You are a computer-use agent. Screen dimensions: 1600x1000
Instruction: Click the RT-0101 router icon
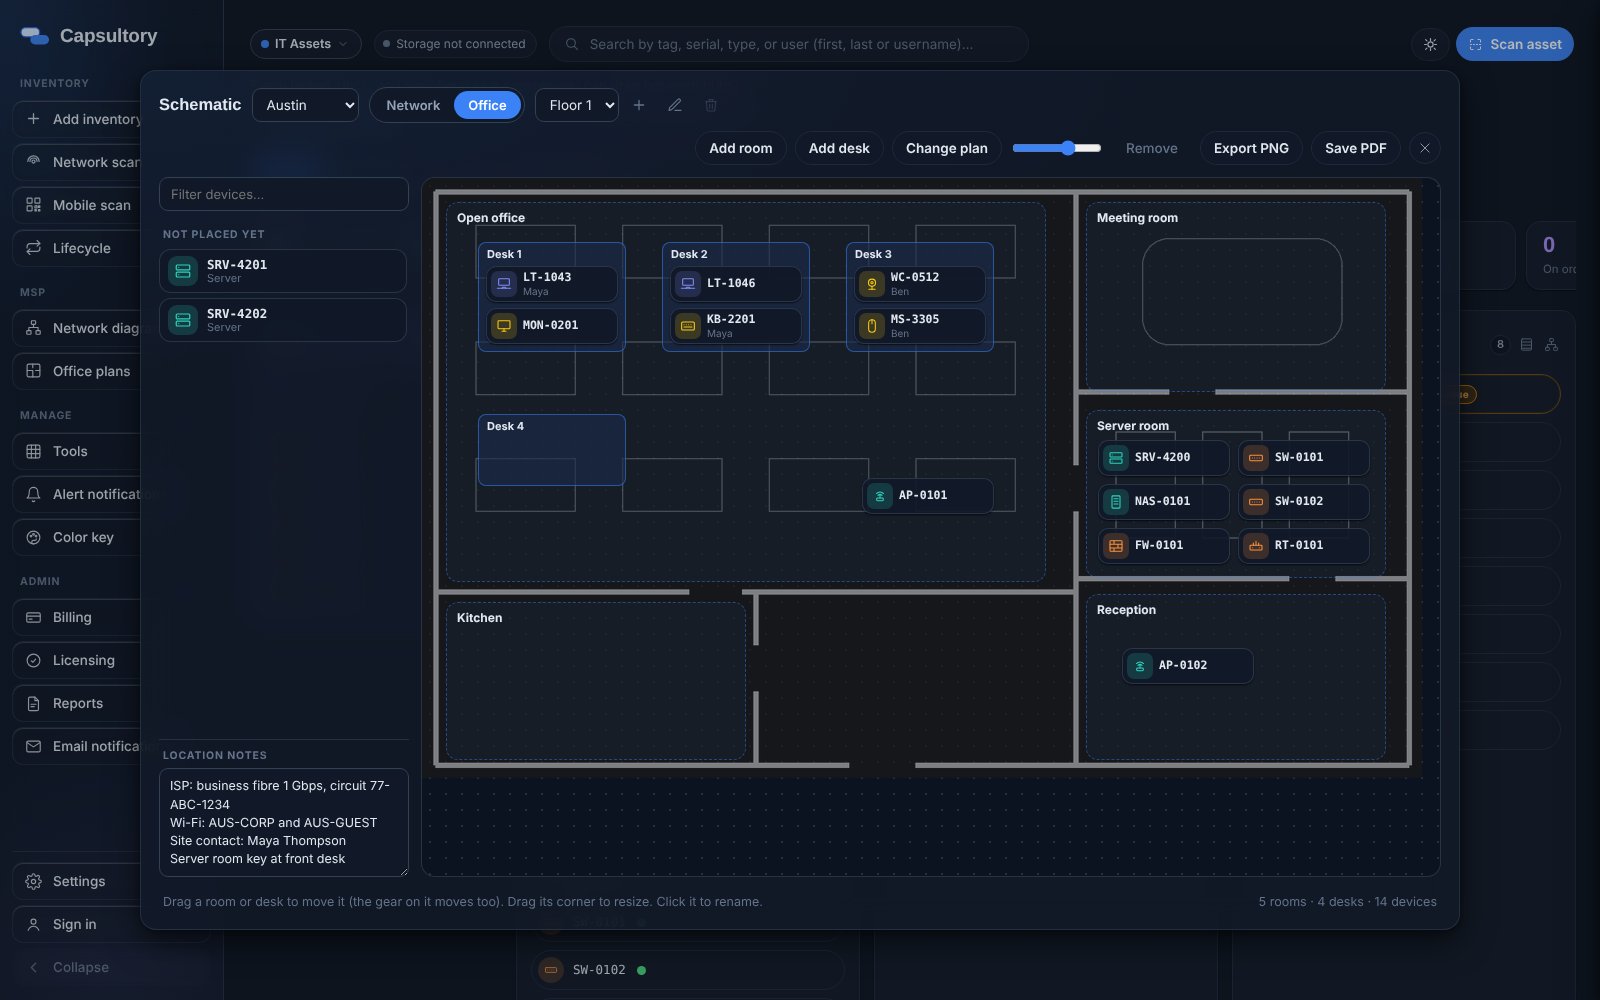click(x=1256, y=546)
